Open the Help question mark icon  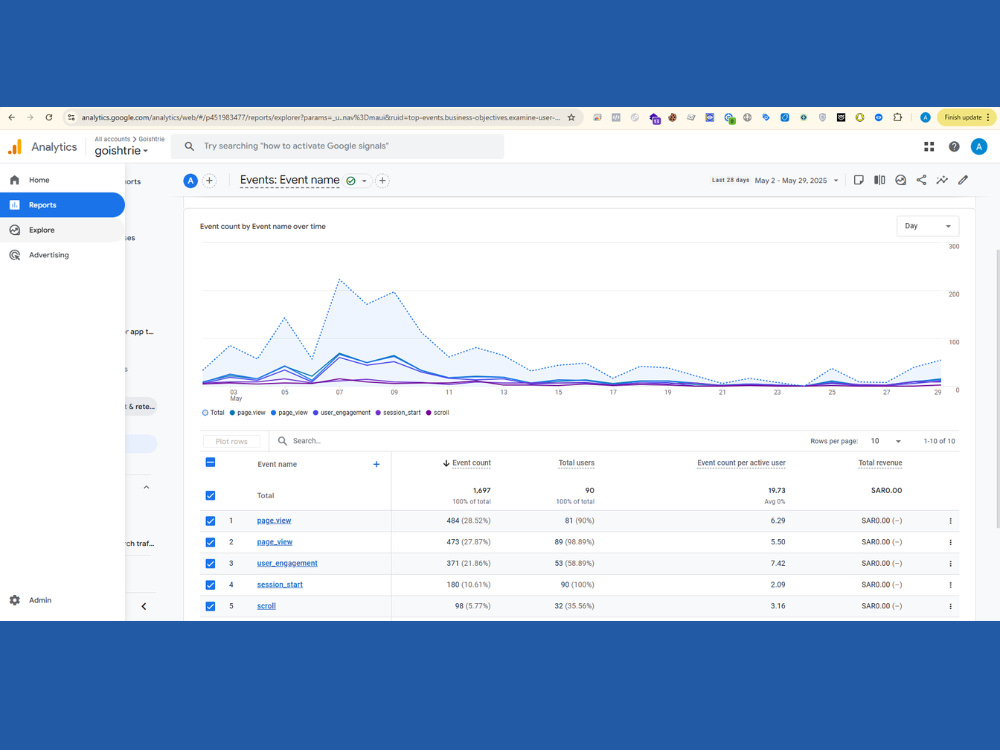[x=954, y=147]
